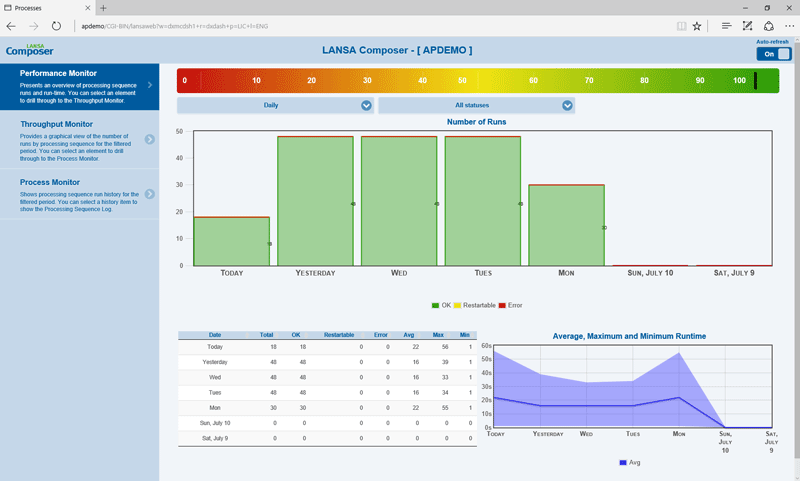Select the Today row in the table
The width and height of the screenshot is (800, 481).
[x=327, y=347]
